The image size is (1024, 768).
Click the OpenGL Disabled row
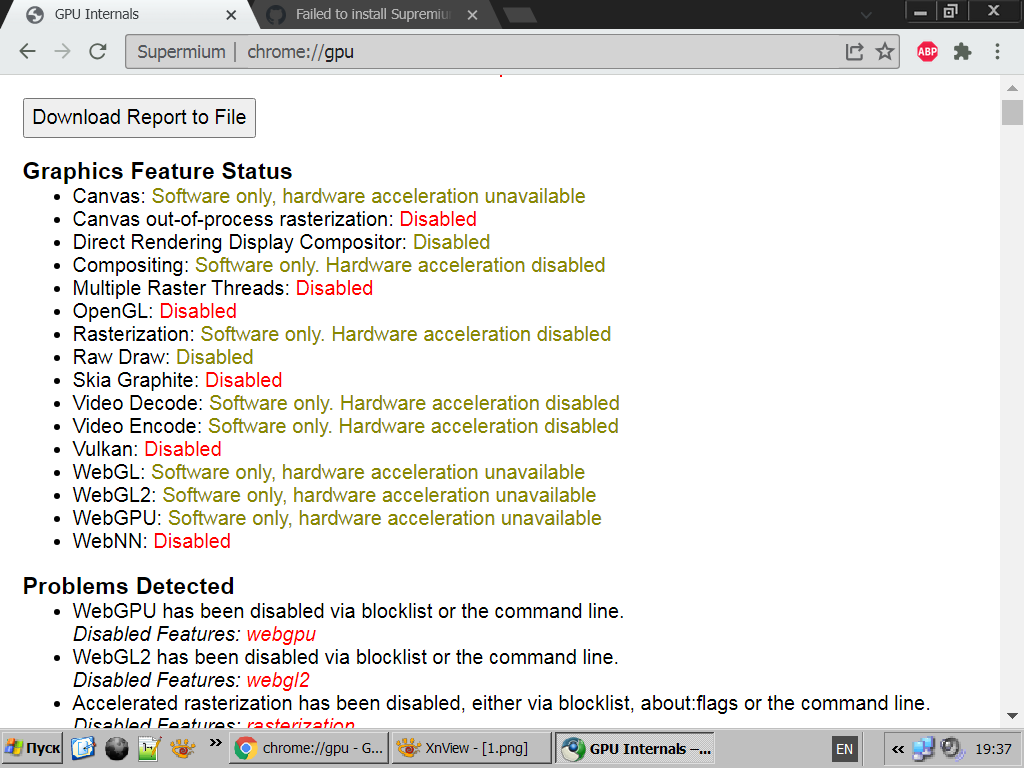click(155, 311)
